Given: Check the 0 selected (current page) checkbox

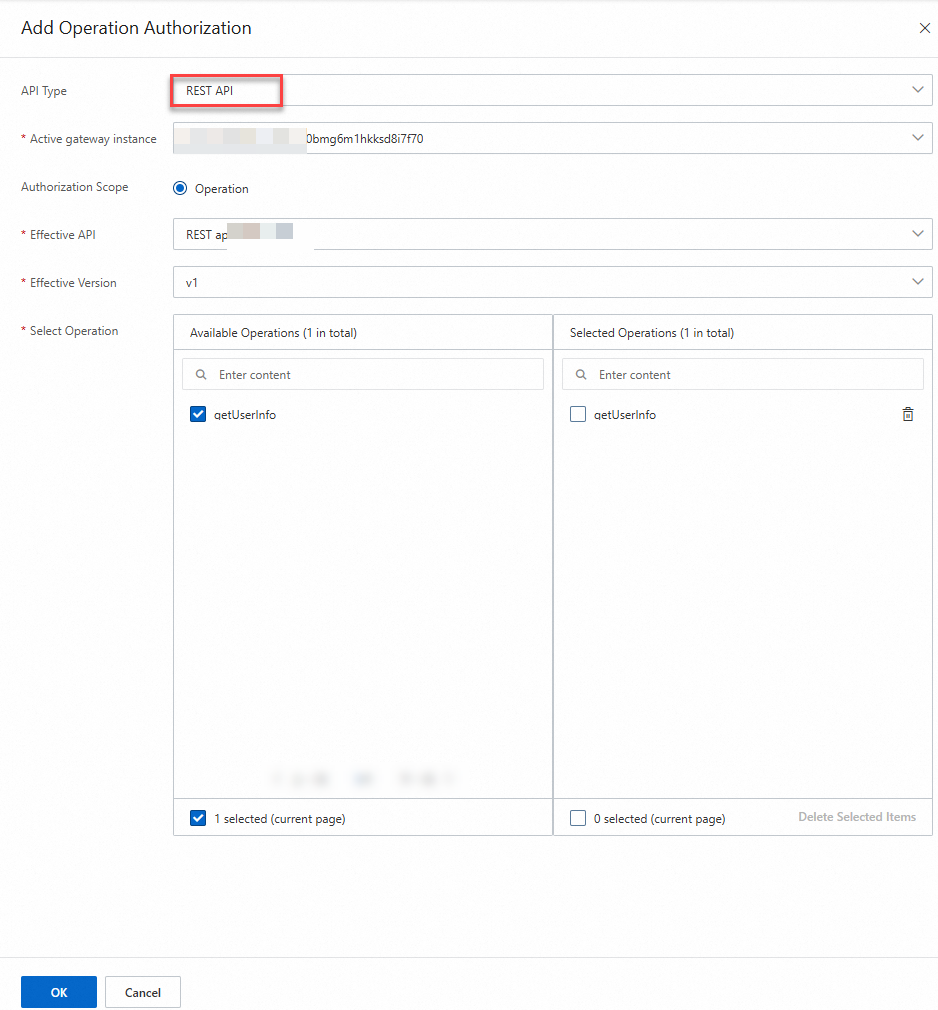Looking at the screenshot, I should 577,818.
